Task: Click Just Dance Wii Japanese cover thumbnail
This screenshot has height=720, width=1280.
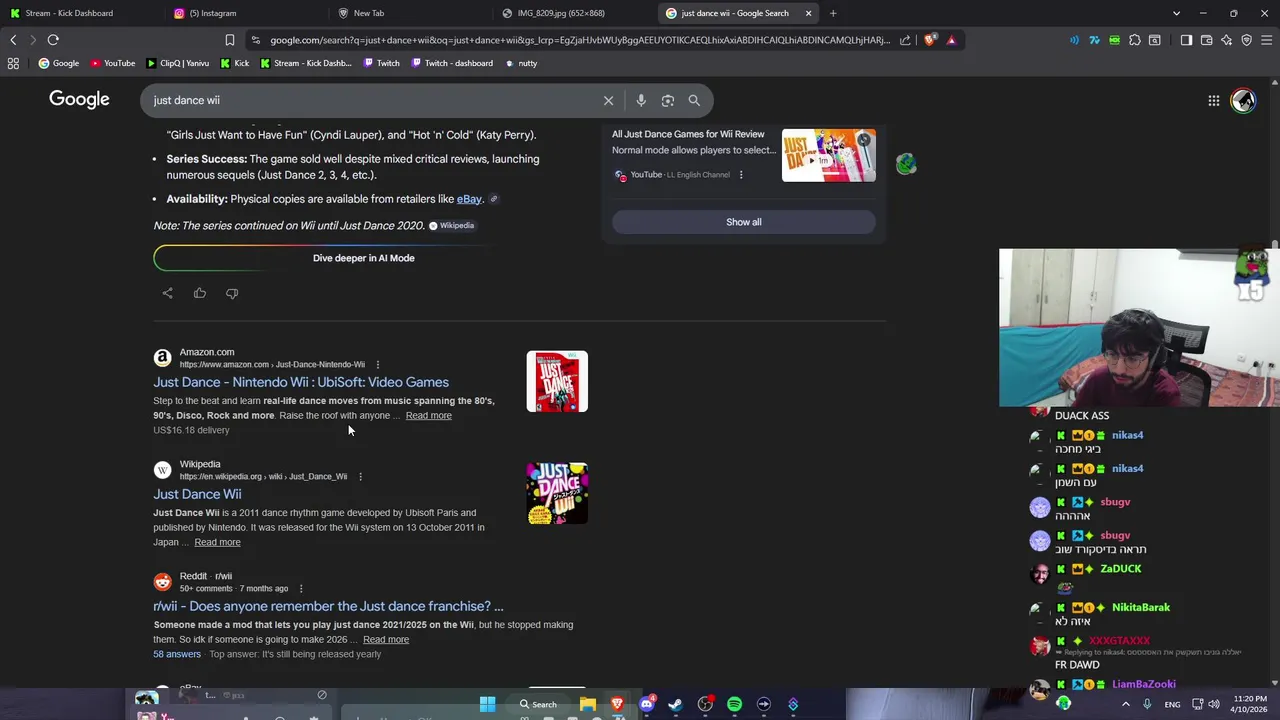Action: (557, 493)
